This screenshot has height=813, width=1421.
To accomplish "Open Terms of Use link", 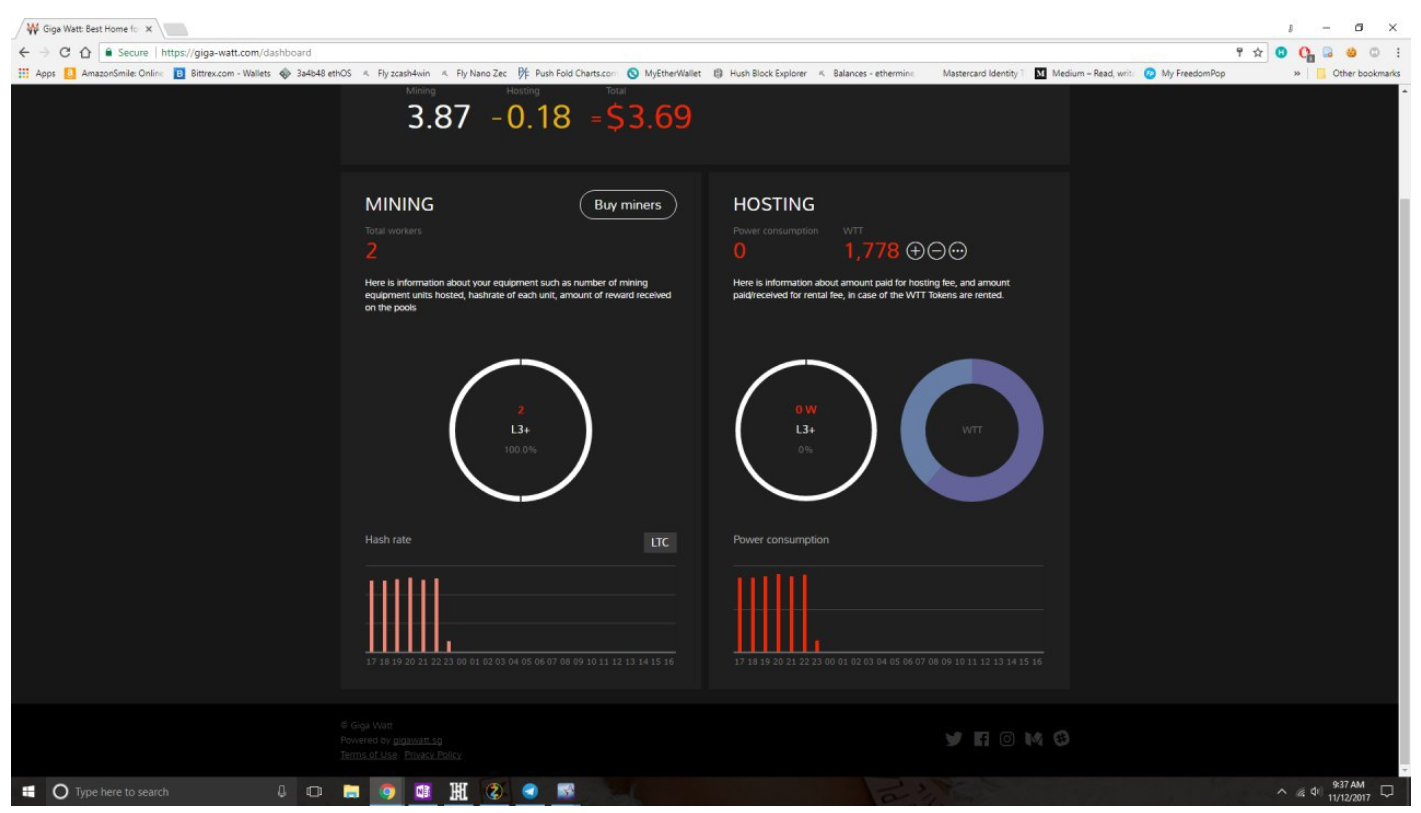I will tap(368, 755).
